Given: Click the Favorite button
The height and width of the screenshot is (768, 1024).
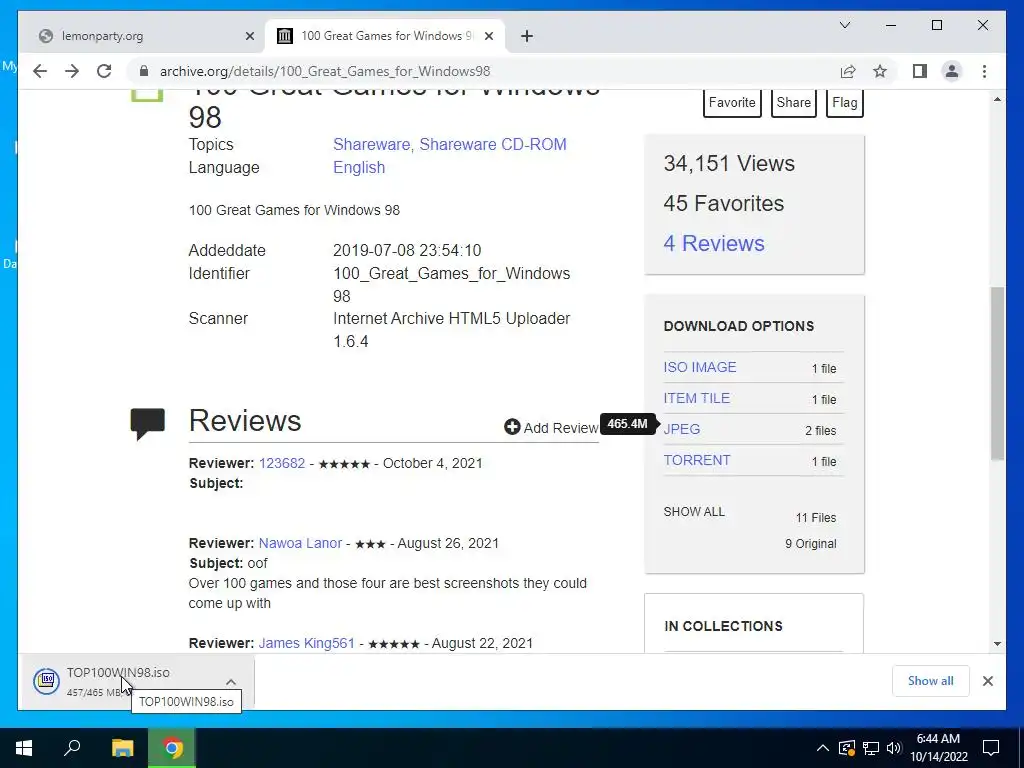Looking at the screenshot, I should [732, 103].
